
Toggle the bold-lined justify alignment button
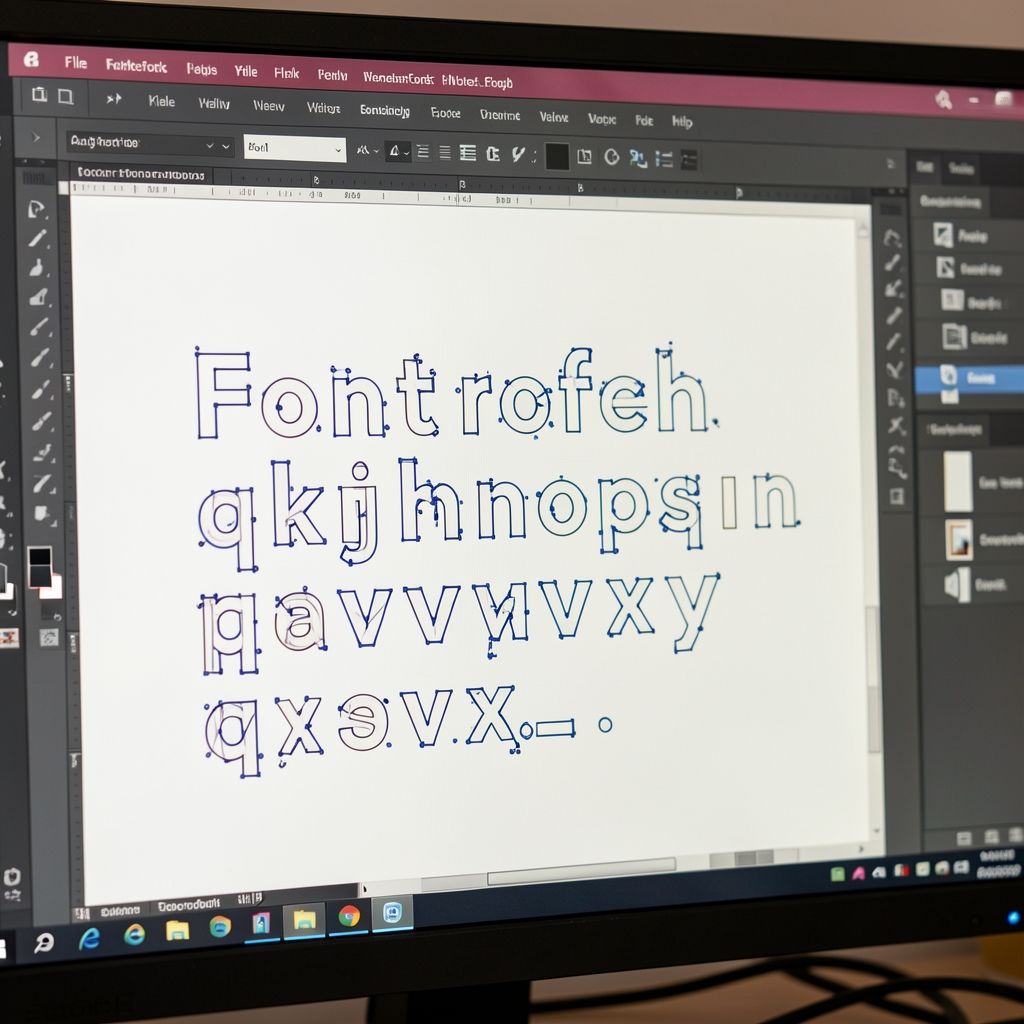(468, 153)
